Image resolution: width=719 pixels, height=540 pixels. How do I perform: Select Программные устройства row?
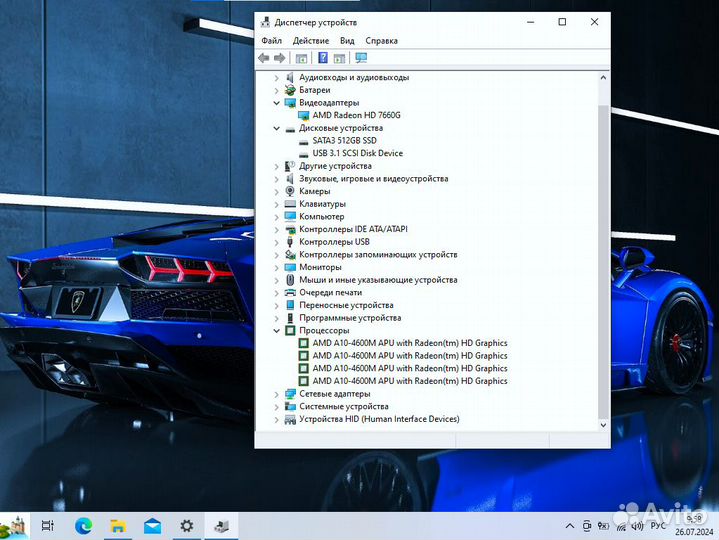[350, 318]
